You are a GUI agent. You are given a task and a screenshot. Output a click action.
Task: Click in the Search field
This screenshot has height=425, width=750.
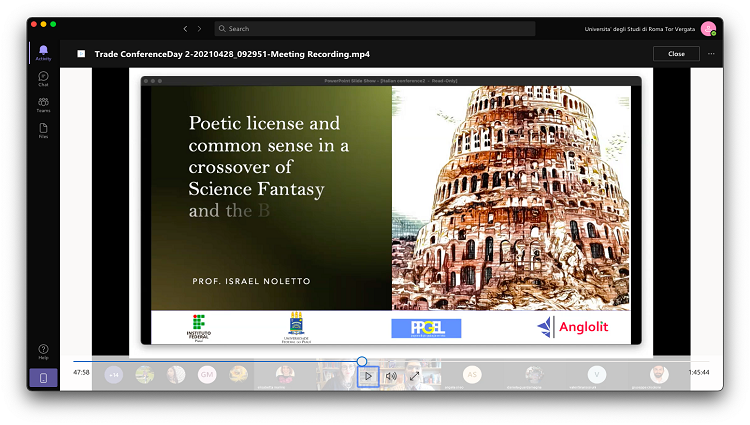pyautogui.click(x=375, y=29)
